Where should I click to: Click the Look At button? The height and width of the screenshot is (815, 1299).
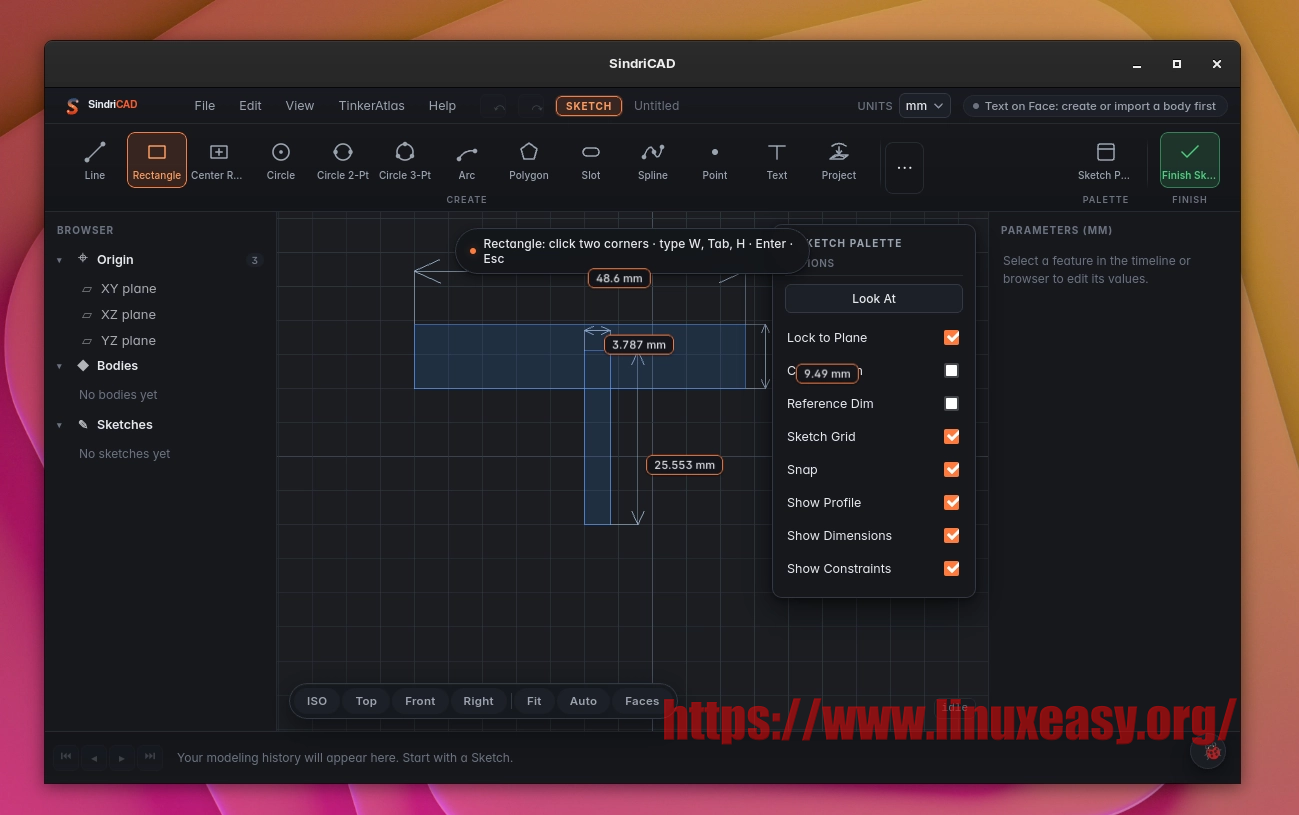tap(874, 299)
